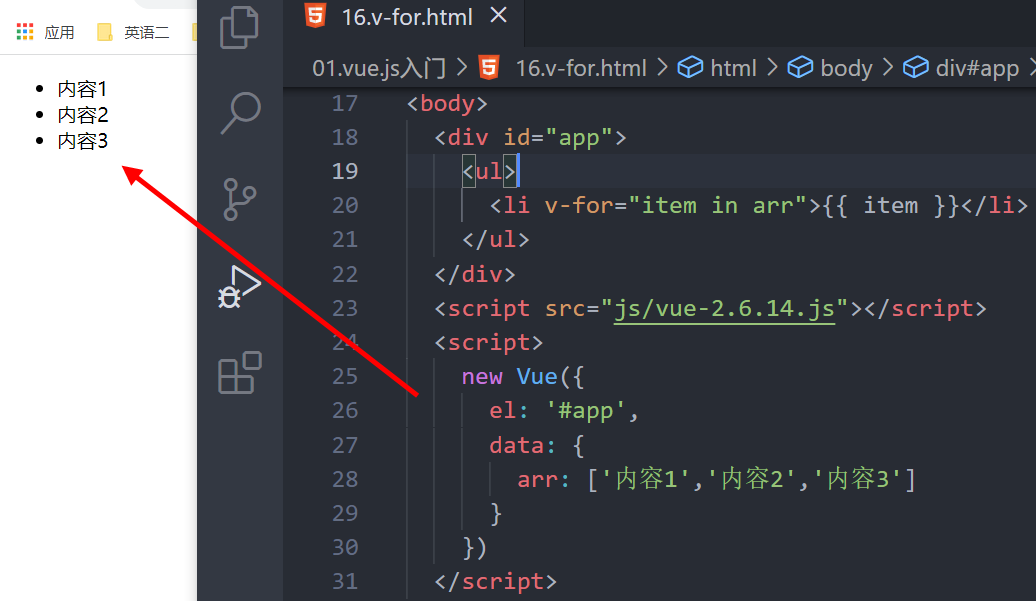Screen dimensions: 1036x601
Task: Open the Source Control view
Action: [x=239, y=199]
